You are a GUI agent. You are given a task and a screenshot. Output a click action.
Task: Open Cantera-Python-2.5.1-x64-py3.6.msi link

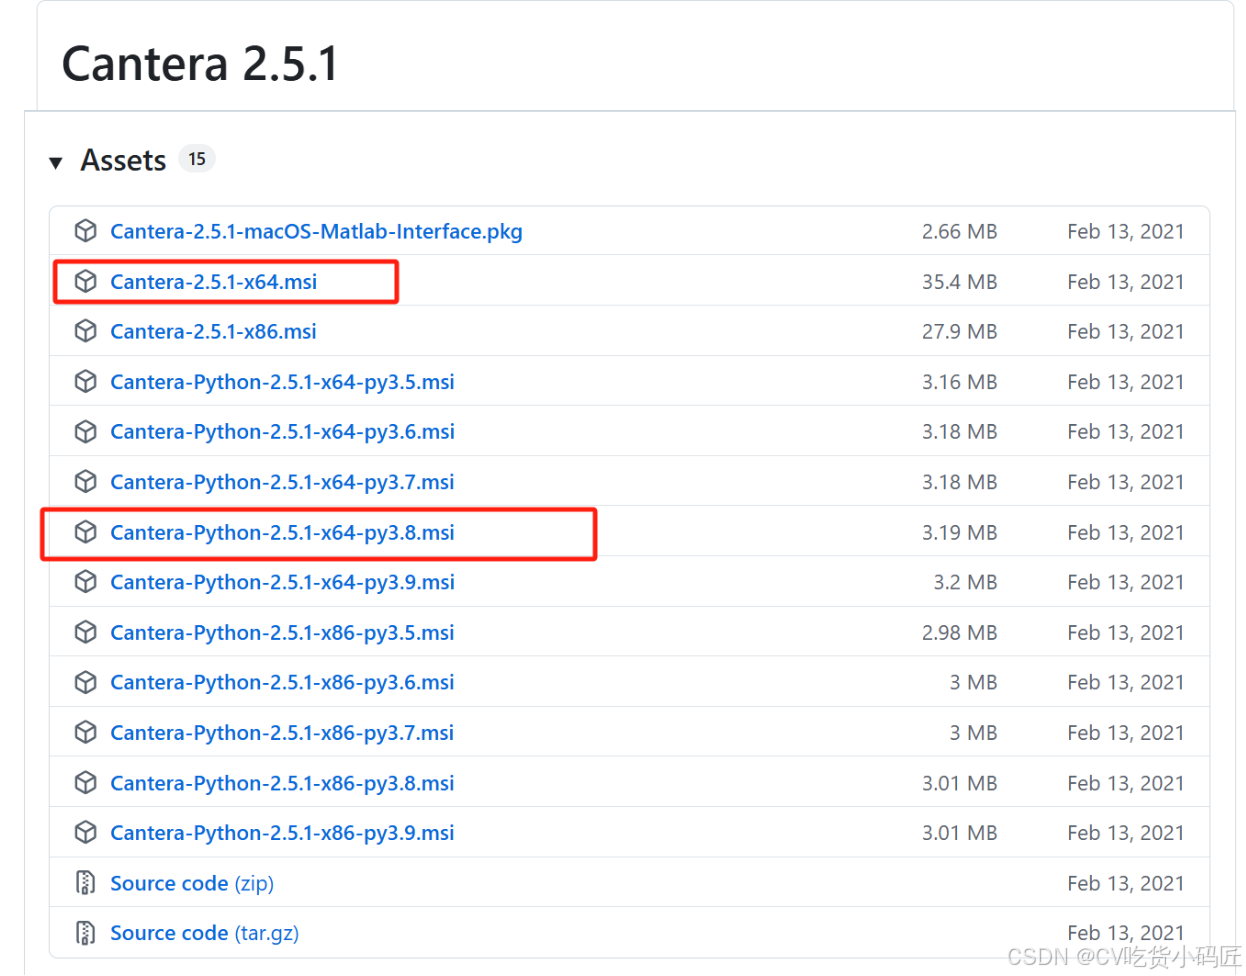[x=282, y=432]
